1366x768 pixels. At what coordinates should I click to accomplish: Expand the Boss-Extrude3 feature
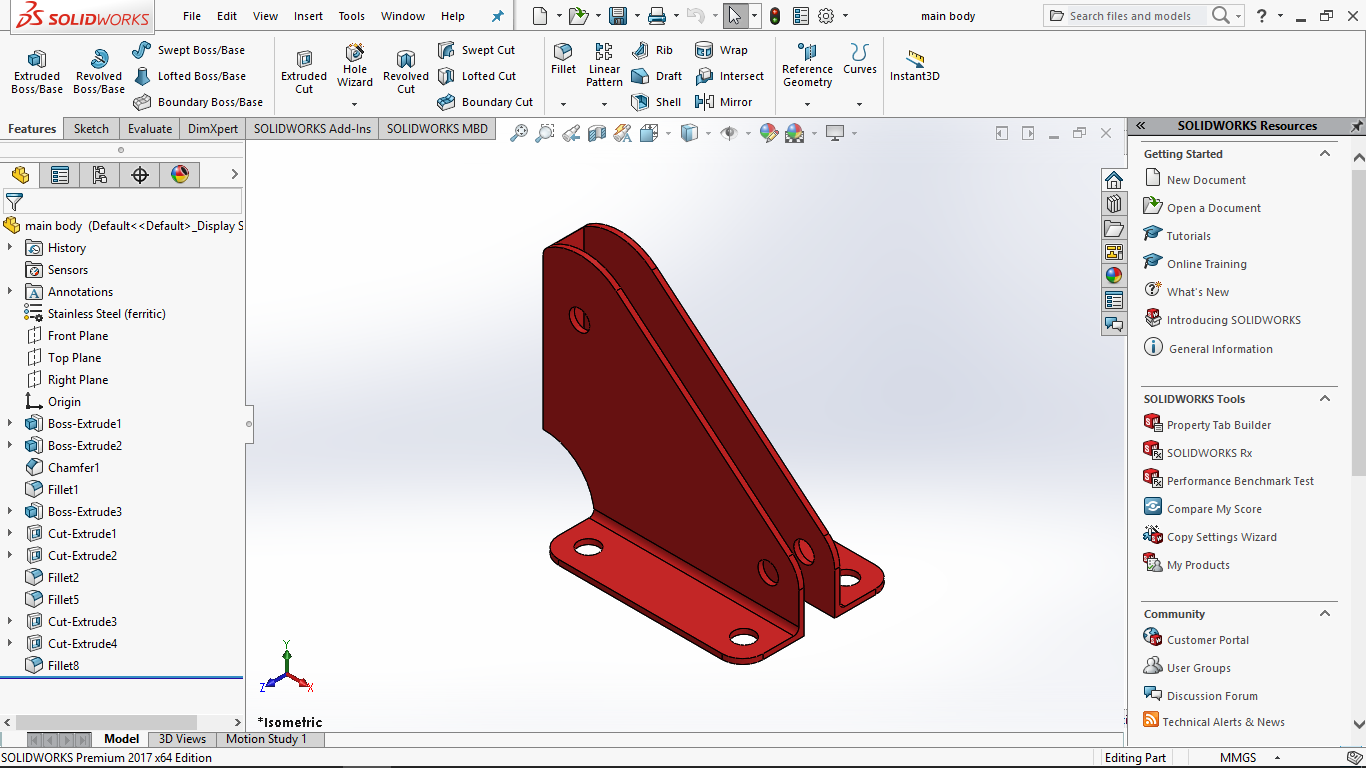(x=10, y=511)
